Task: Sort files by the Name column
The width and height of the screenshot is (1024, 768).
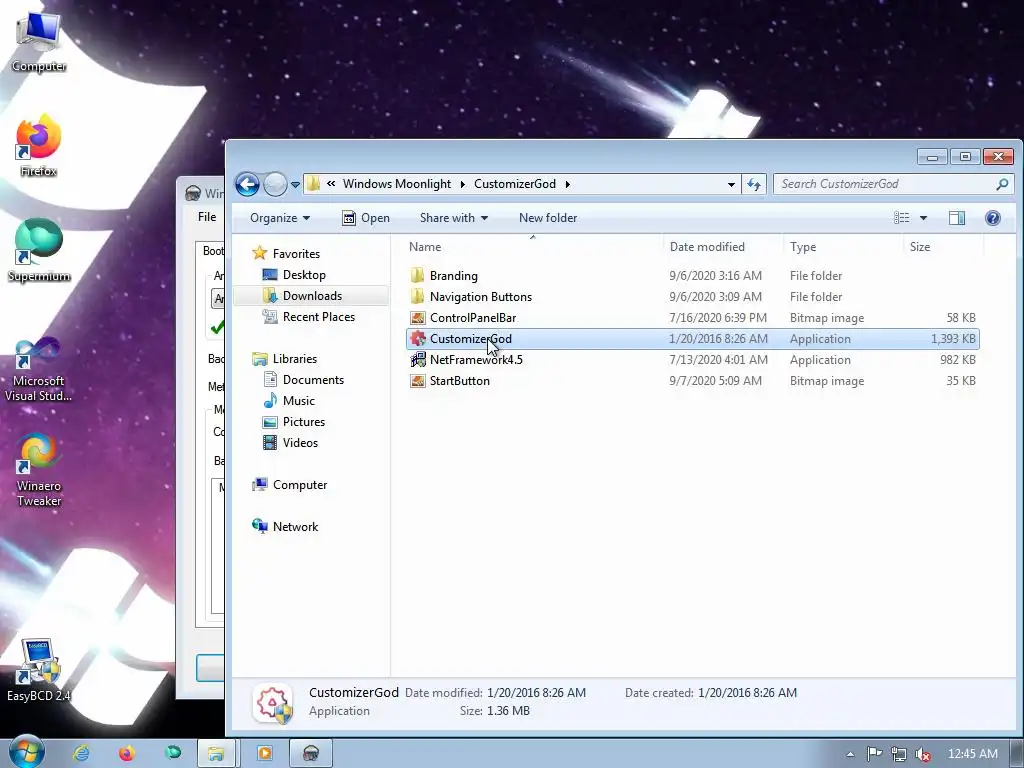Action: (532, 247)
